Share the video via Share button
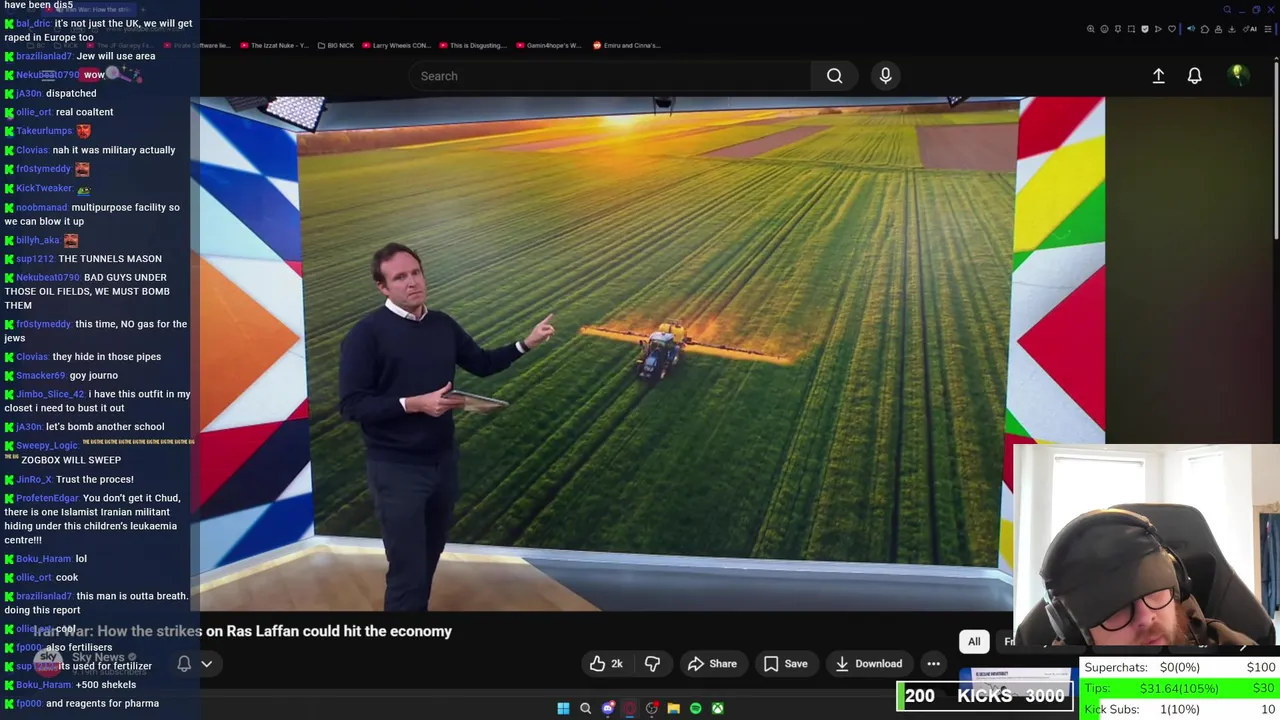The image size is (1280, 720). pos(712,663)
